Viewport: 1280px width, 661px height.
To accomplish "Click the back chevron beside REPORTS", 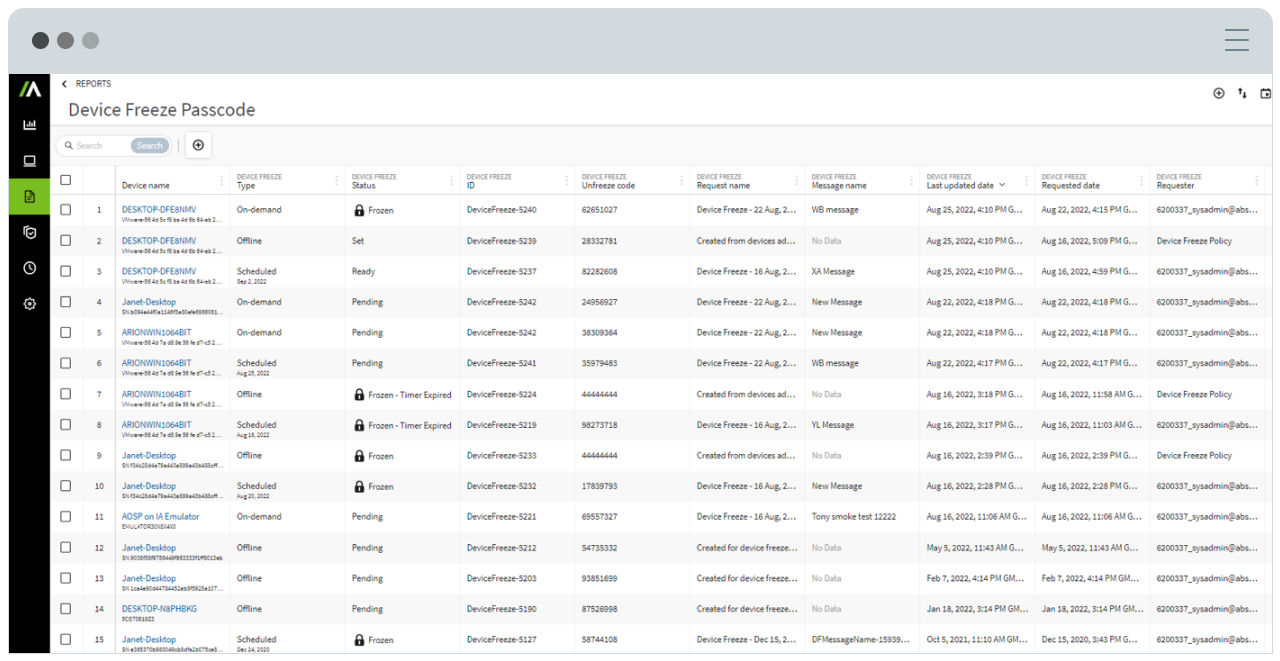I will tap(64, 84).
